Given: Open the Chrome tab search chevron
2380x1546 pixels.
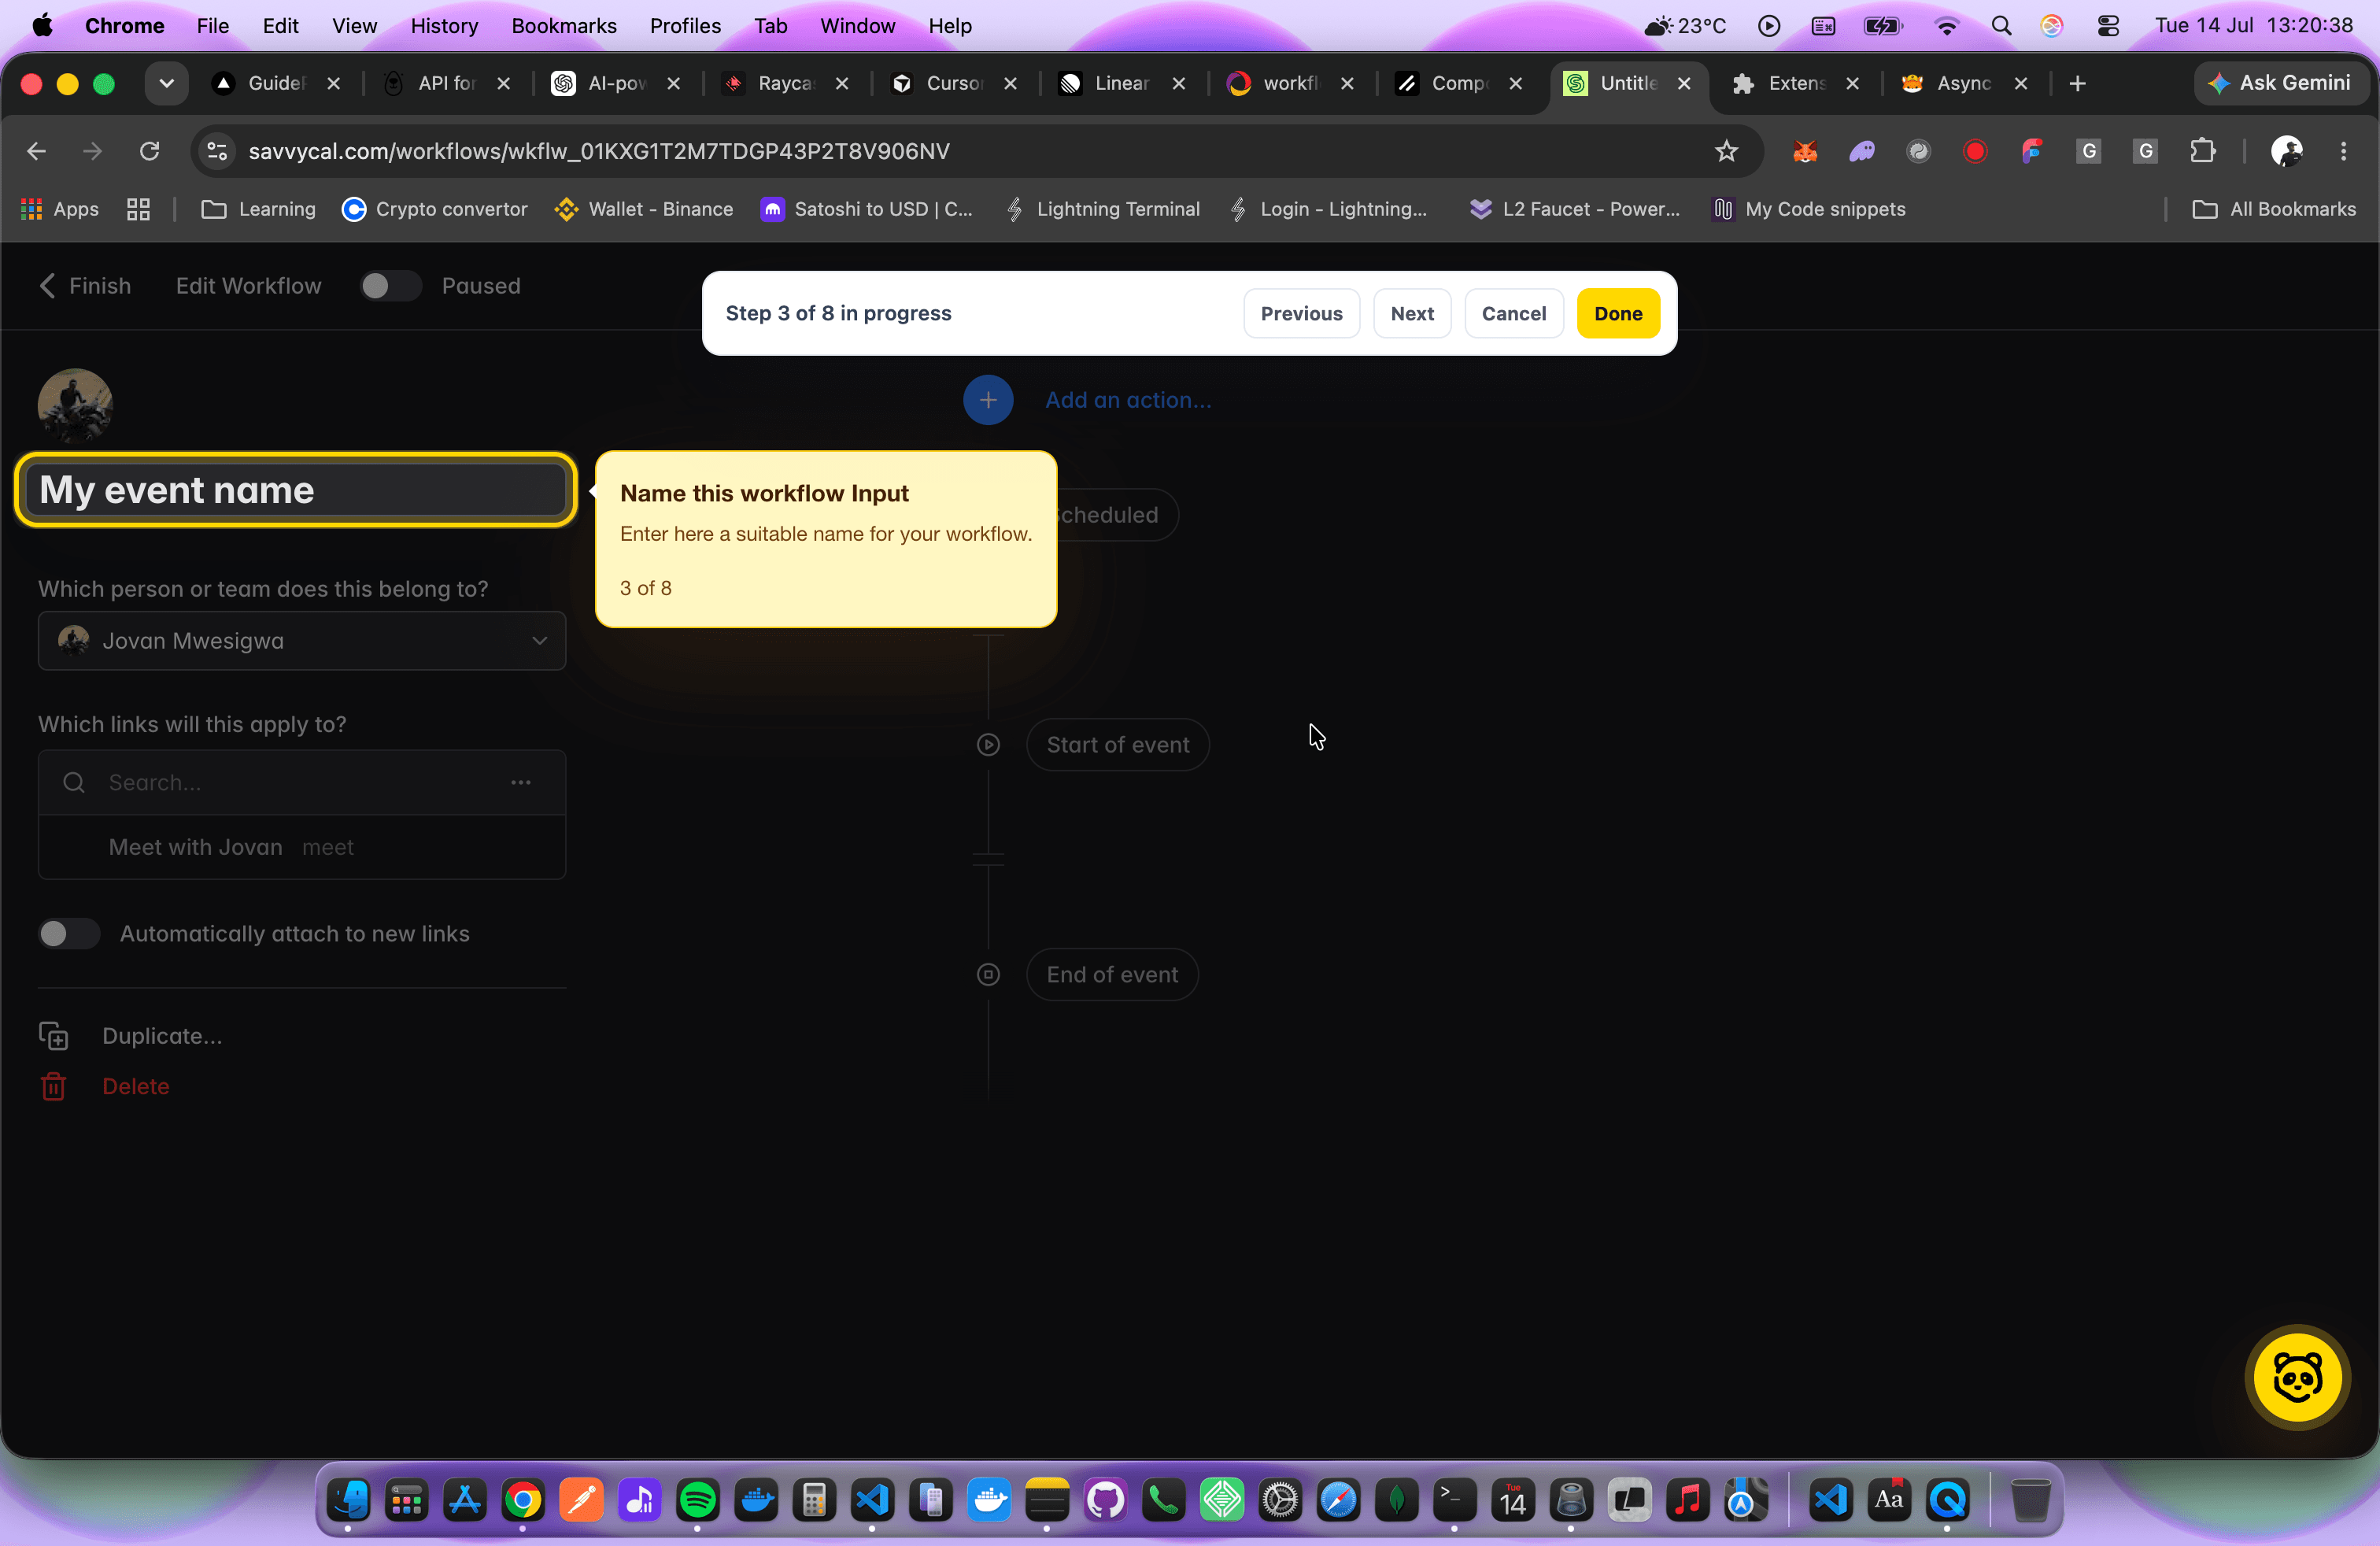Looking at the screenshot, I should click(166, 83).
